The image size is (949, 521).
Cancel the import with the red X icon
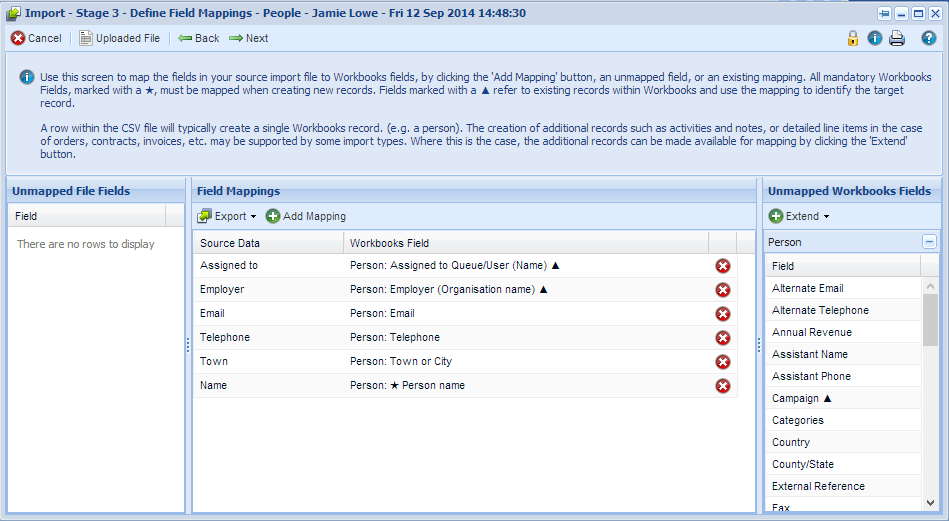tap(36, 38)
